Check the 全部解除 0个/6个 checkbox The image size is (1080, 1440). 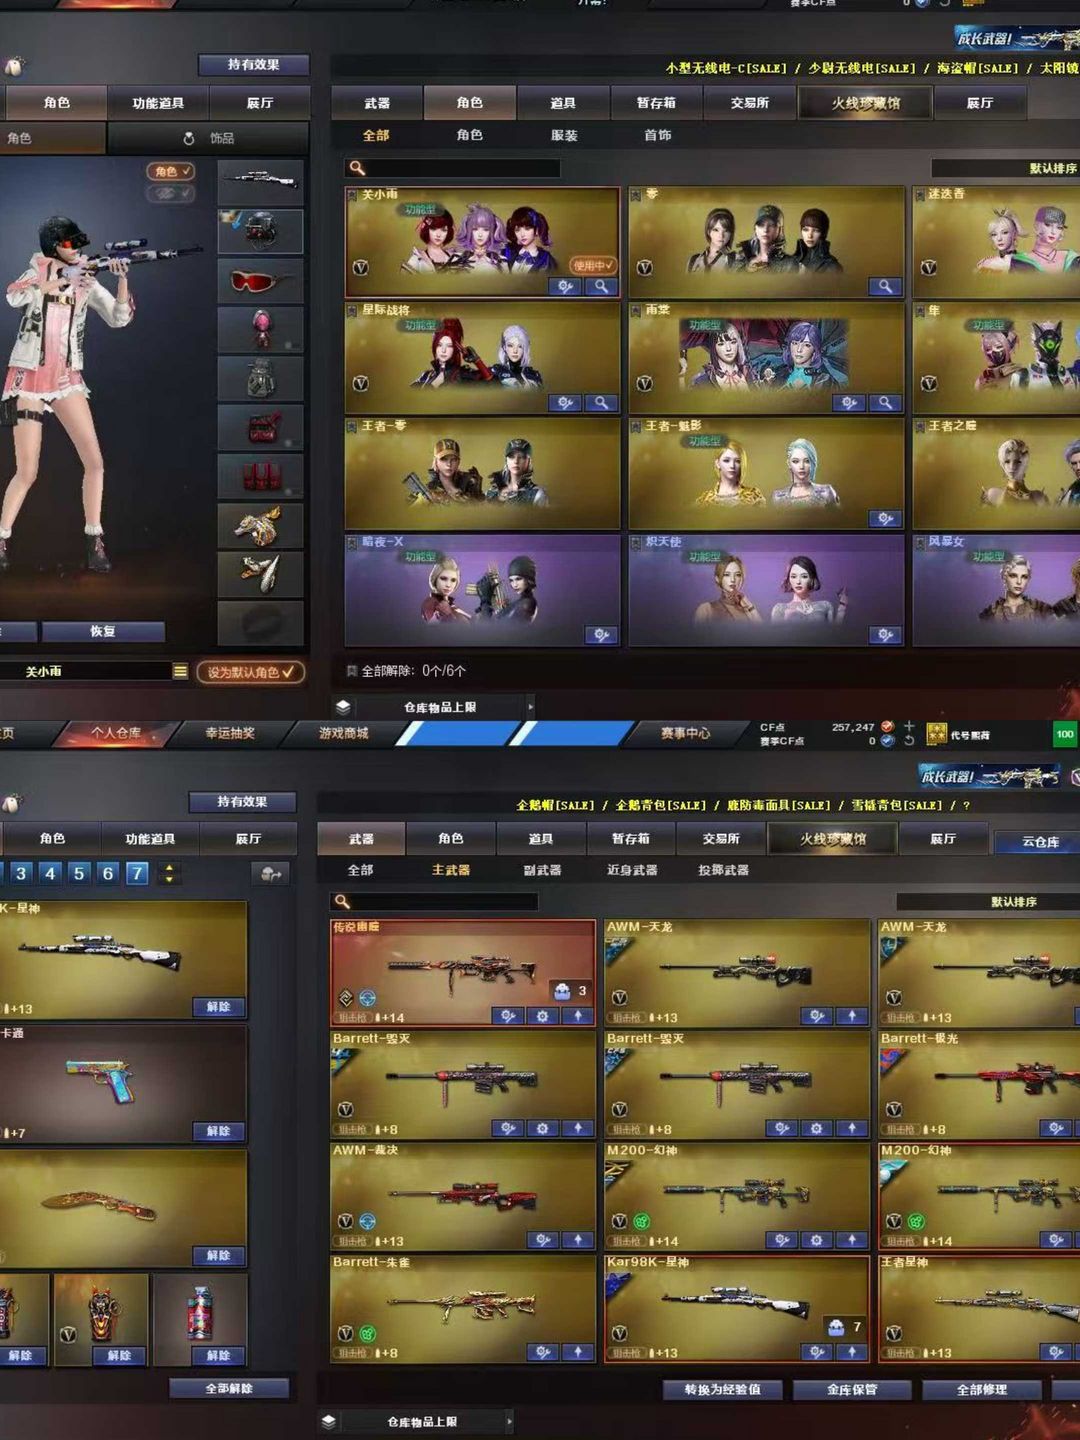coord(352,671)
